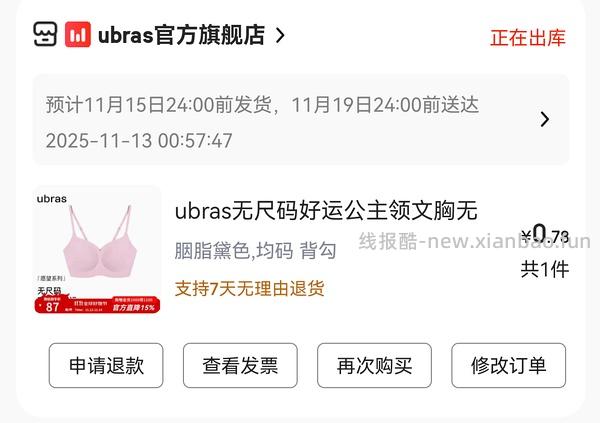Viewport: 600px width, 423px height.
Task: Tap the red ubras brand logo
Action: click(x=78, y=34)
